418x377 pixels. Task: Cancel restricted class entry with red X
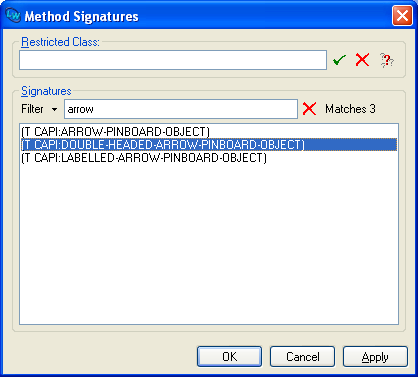(362, 60)
